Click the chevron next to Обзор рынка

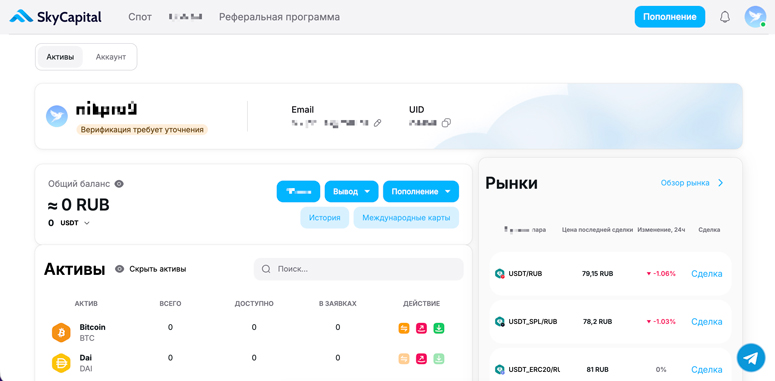point(720,183)
